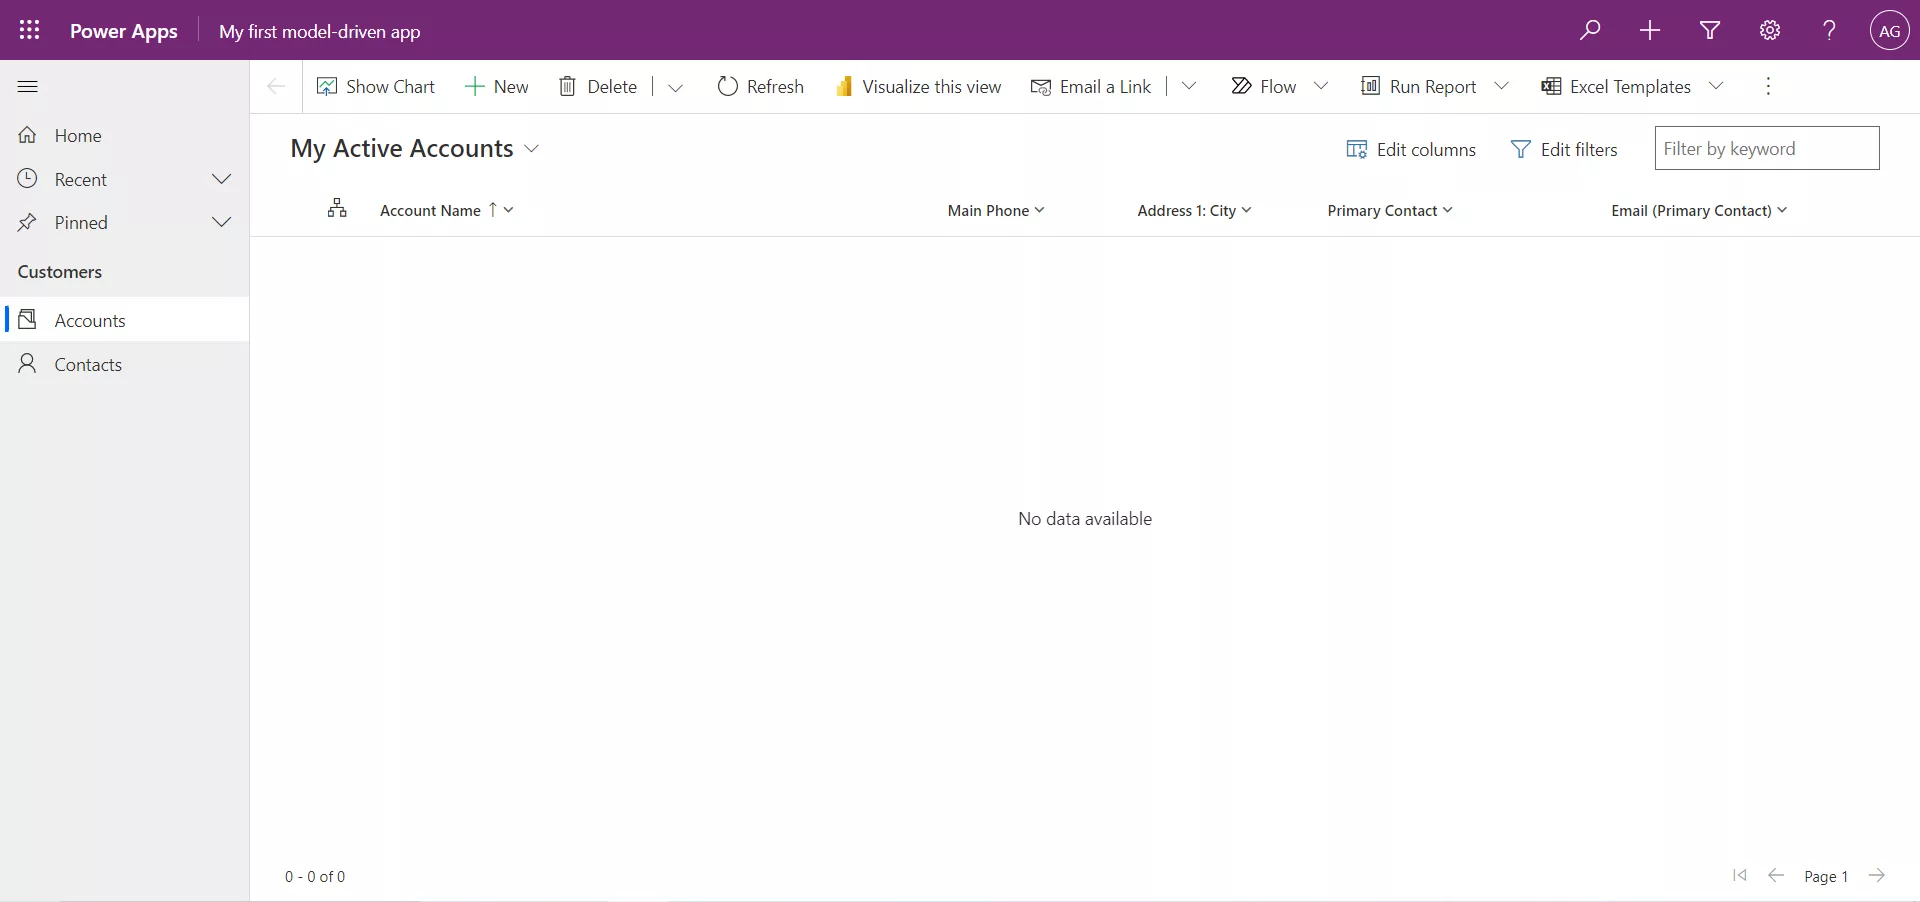1920x902 pixels.
Task: Expand the My Active Accounts view selector
Action: (x=532, y=148)
